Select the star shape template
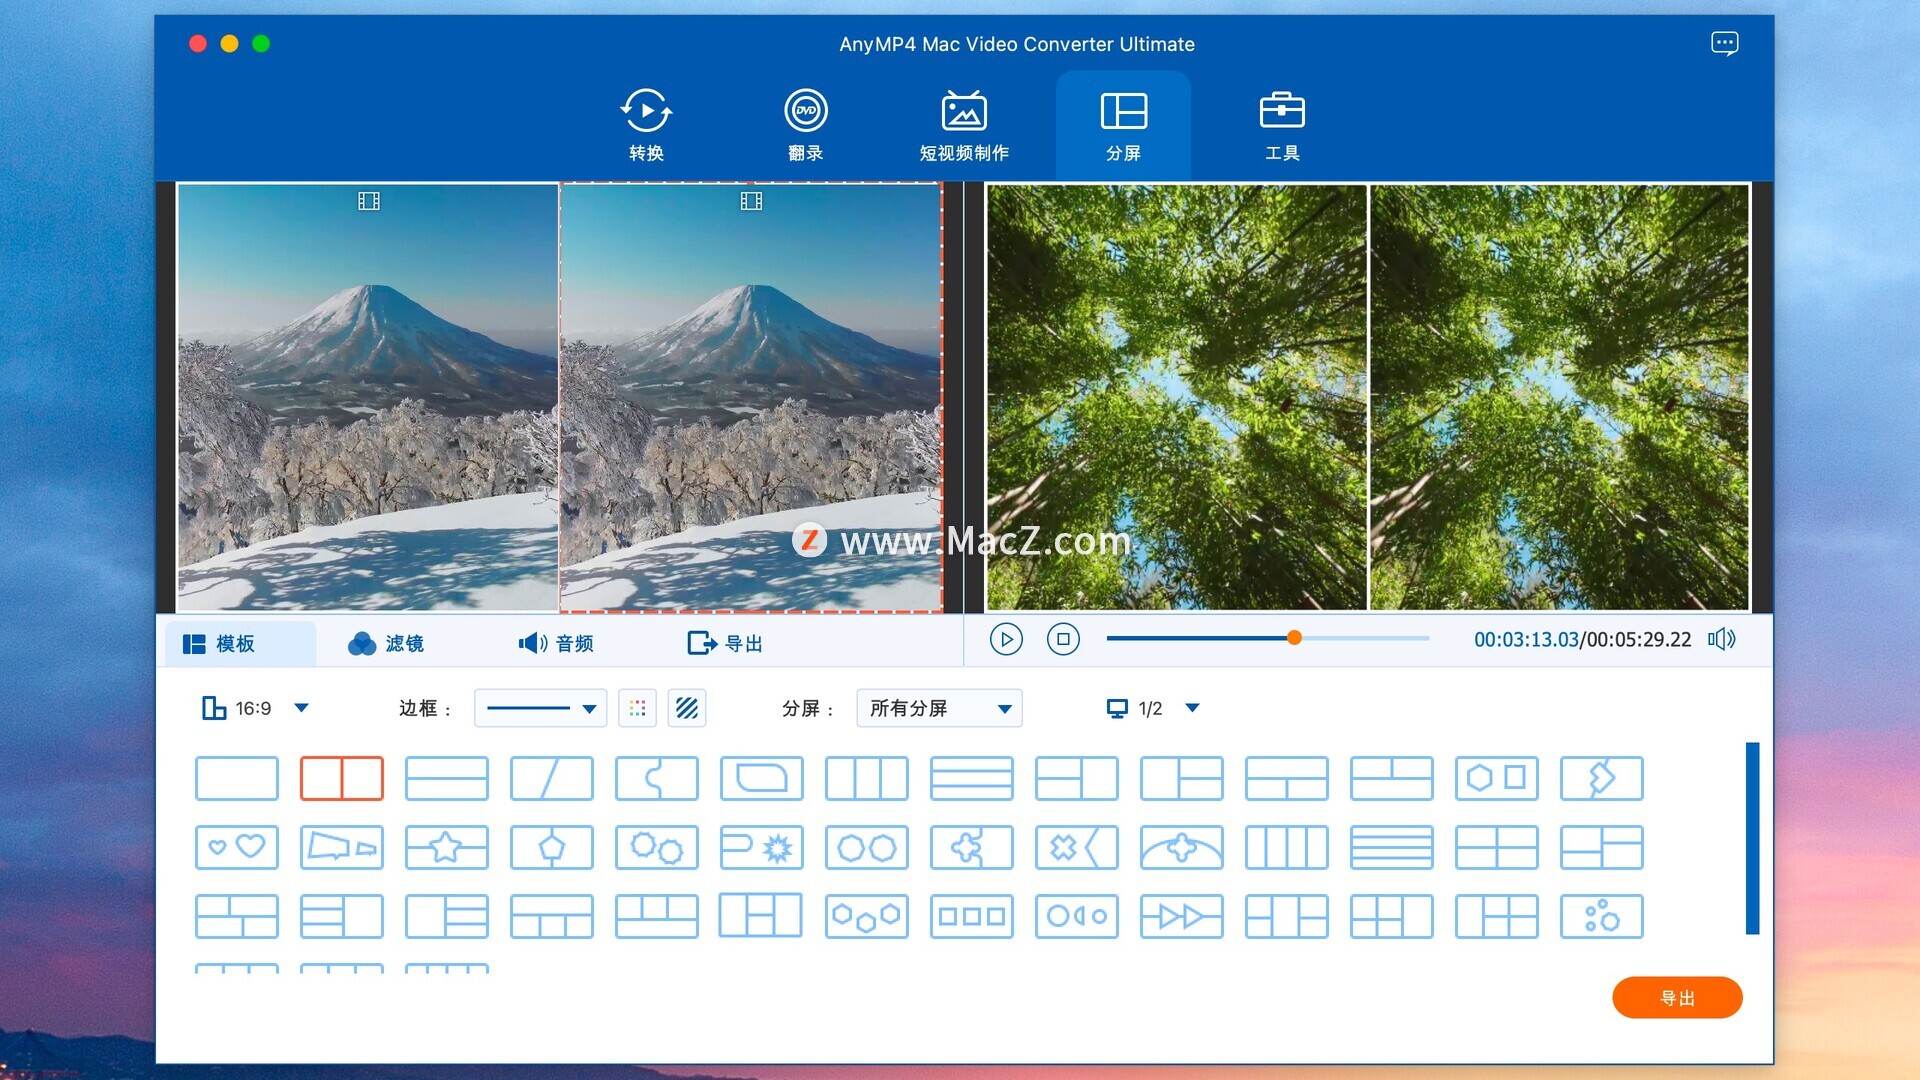 447,848
